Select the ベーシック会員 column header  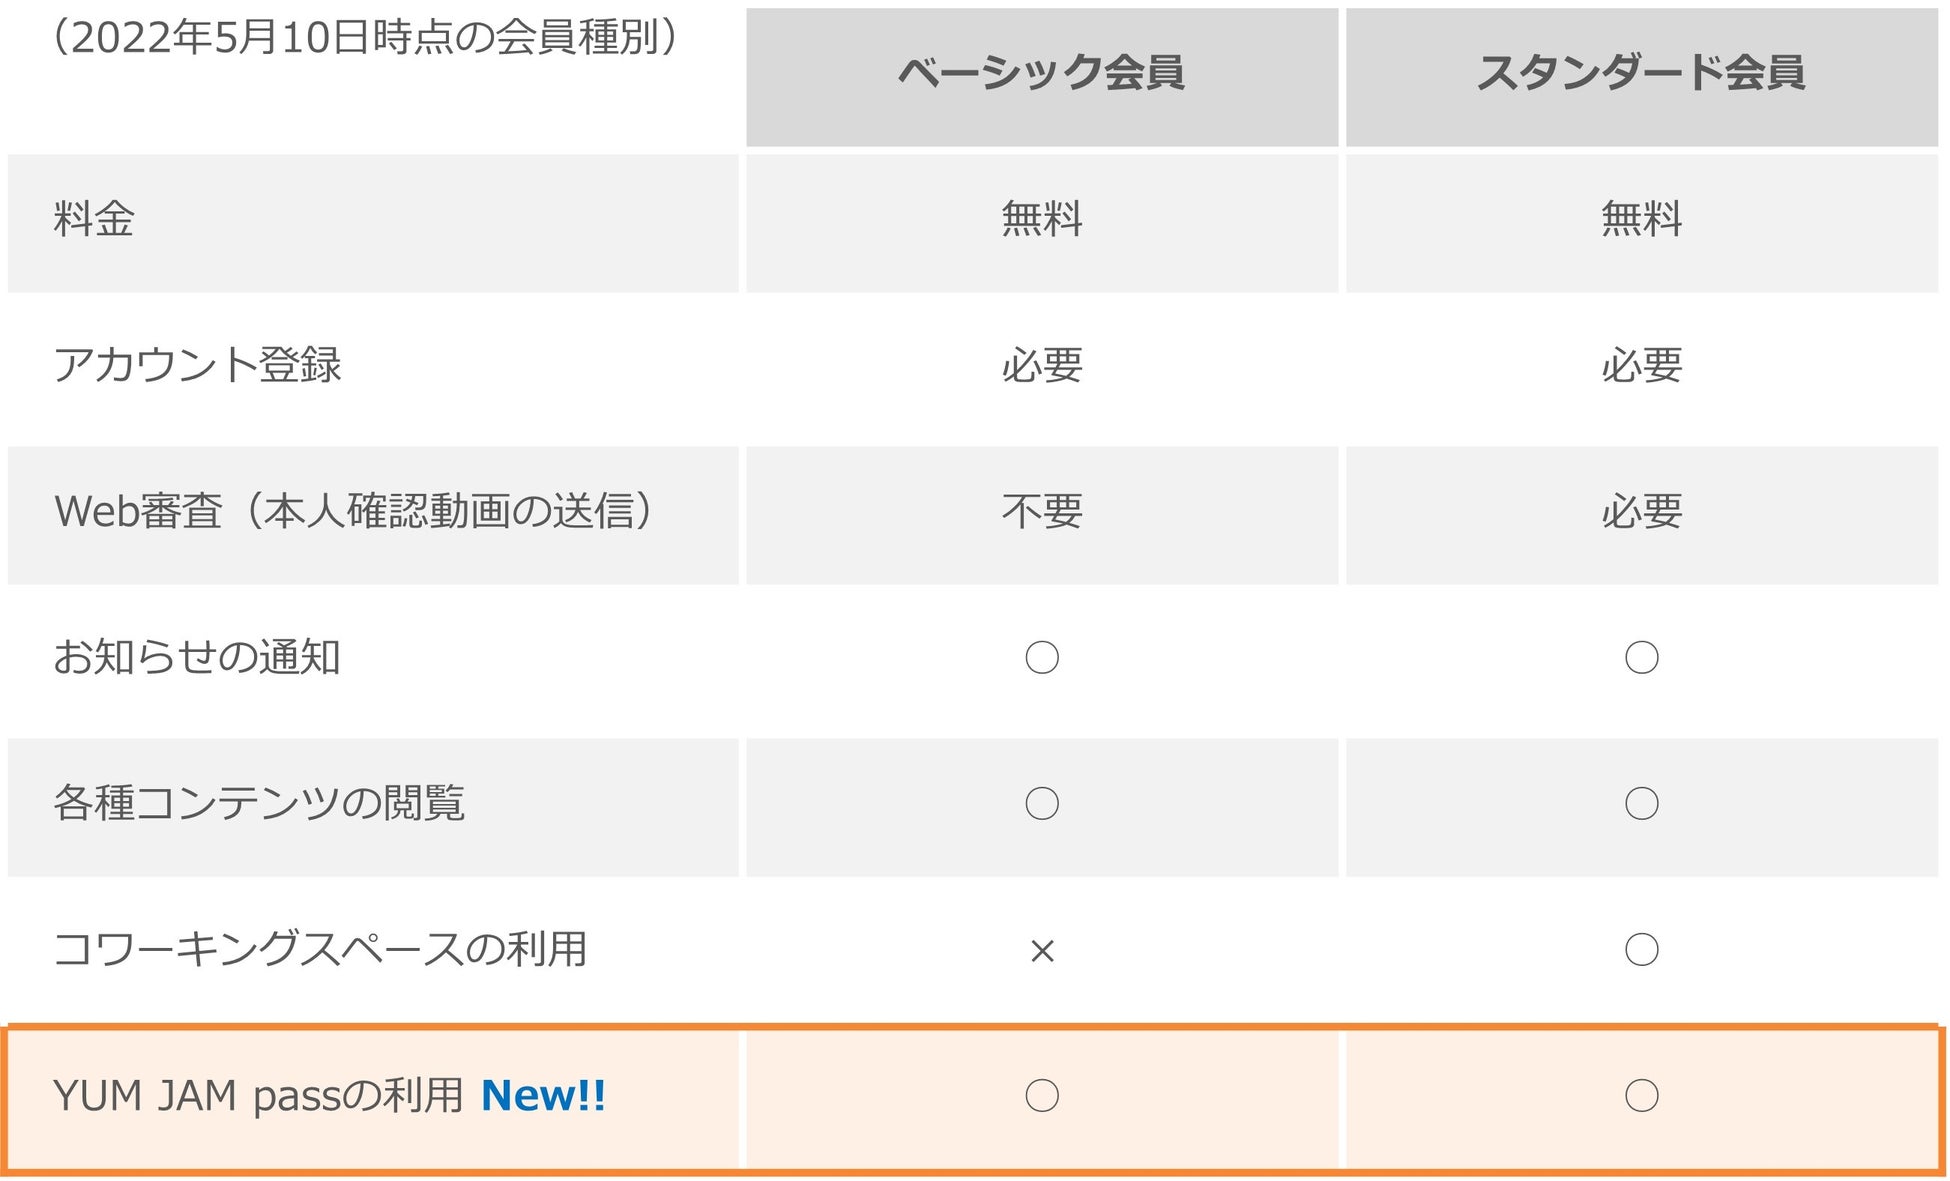point(1041,73)
